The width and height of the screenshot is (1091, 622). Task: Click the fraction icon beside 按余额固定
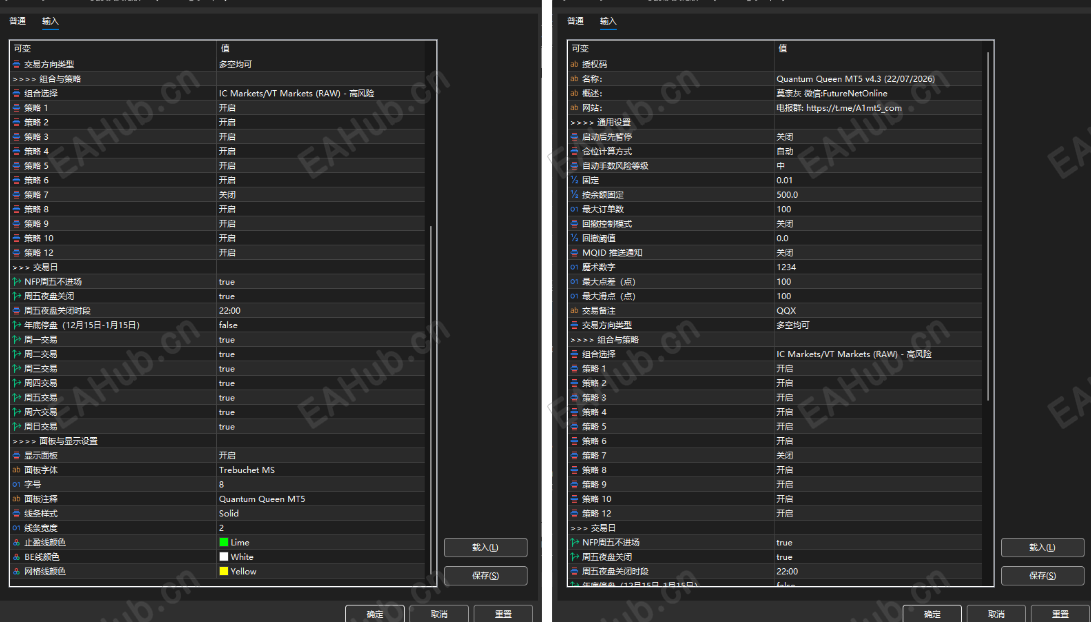coord(574,195)
